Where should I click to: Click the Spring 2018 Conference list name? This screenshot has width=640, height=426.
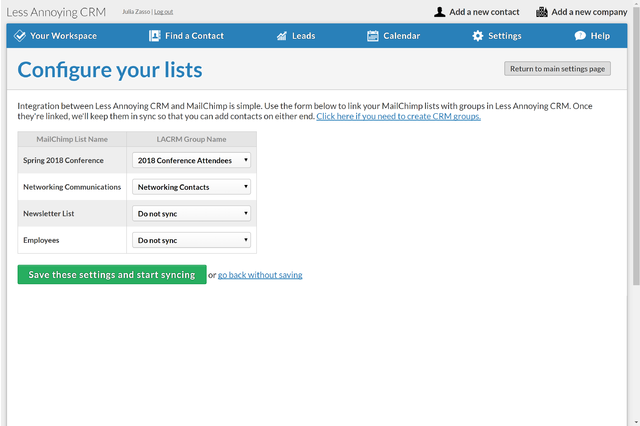tap(63, 160)
